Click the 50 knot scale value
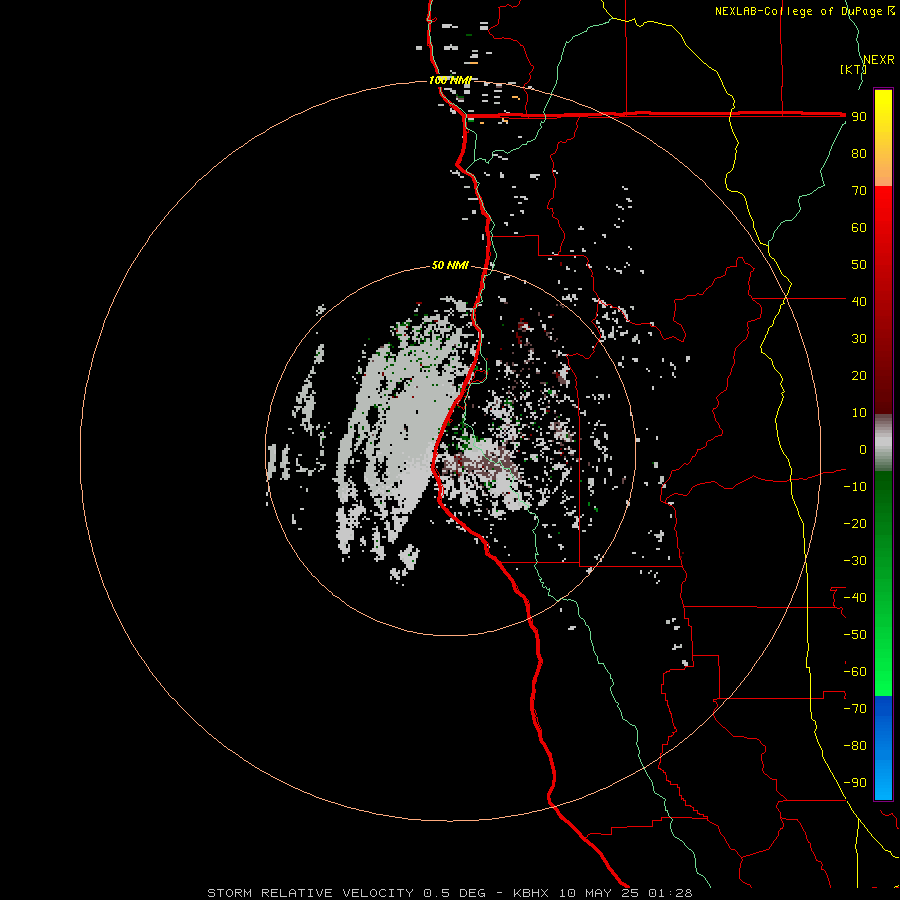 (859, 265)
